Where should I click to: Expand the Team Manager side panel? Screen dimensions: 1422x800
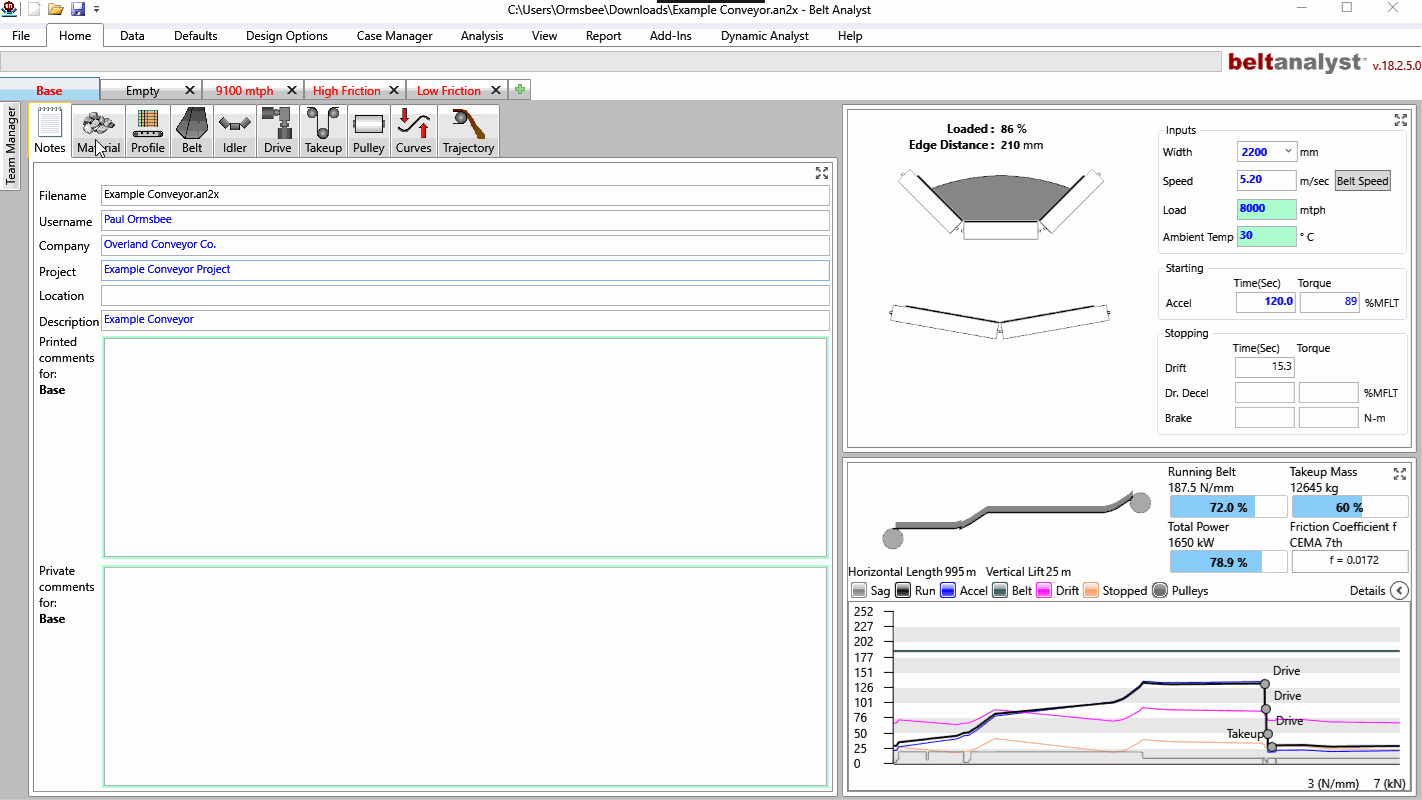tap(11, 146)
